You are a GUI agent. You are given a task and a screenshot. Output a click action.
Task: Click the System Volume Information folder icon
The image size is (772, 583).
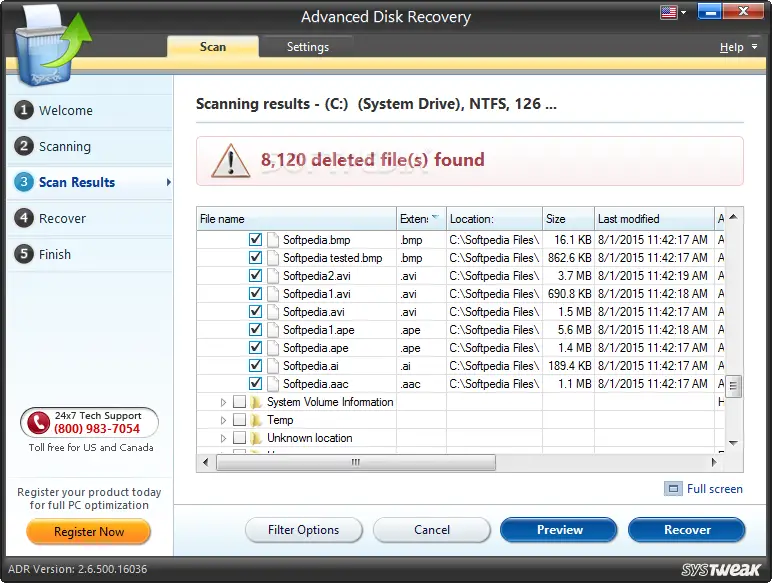[x=256, y=402]
